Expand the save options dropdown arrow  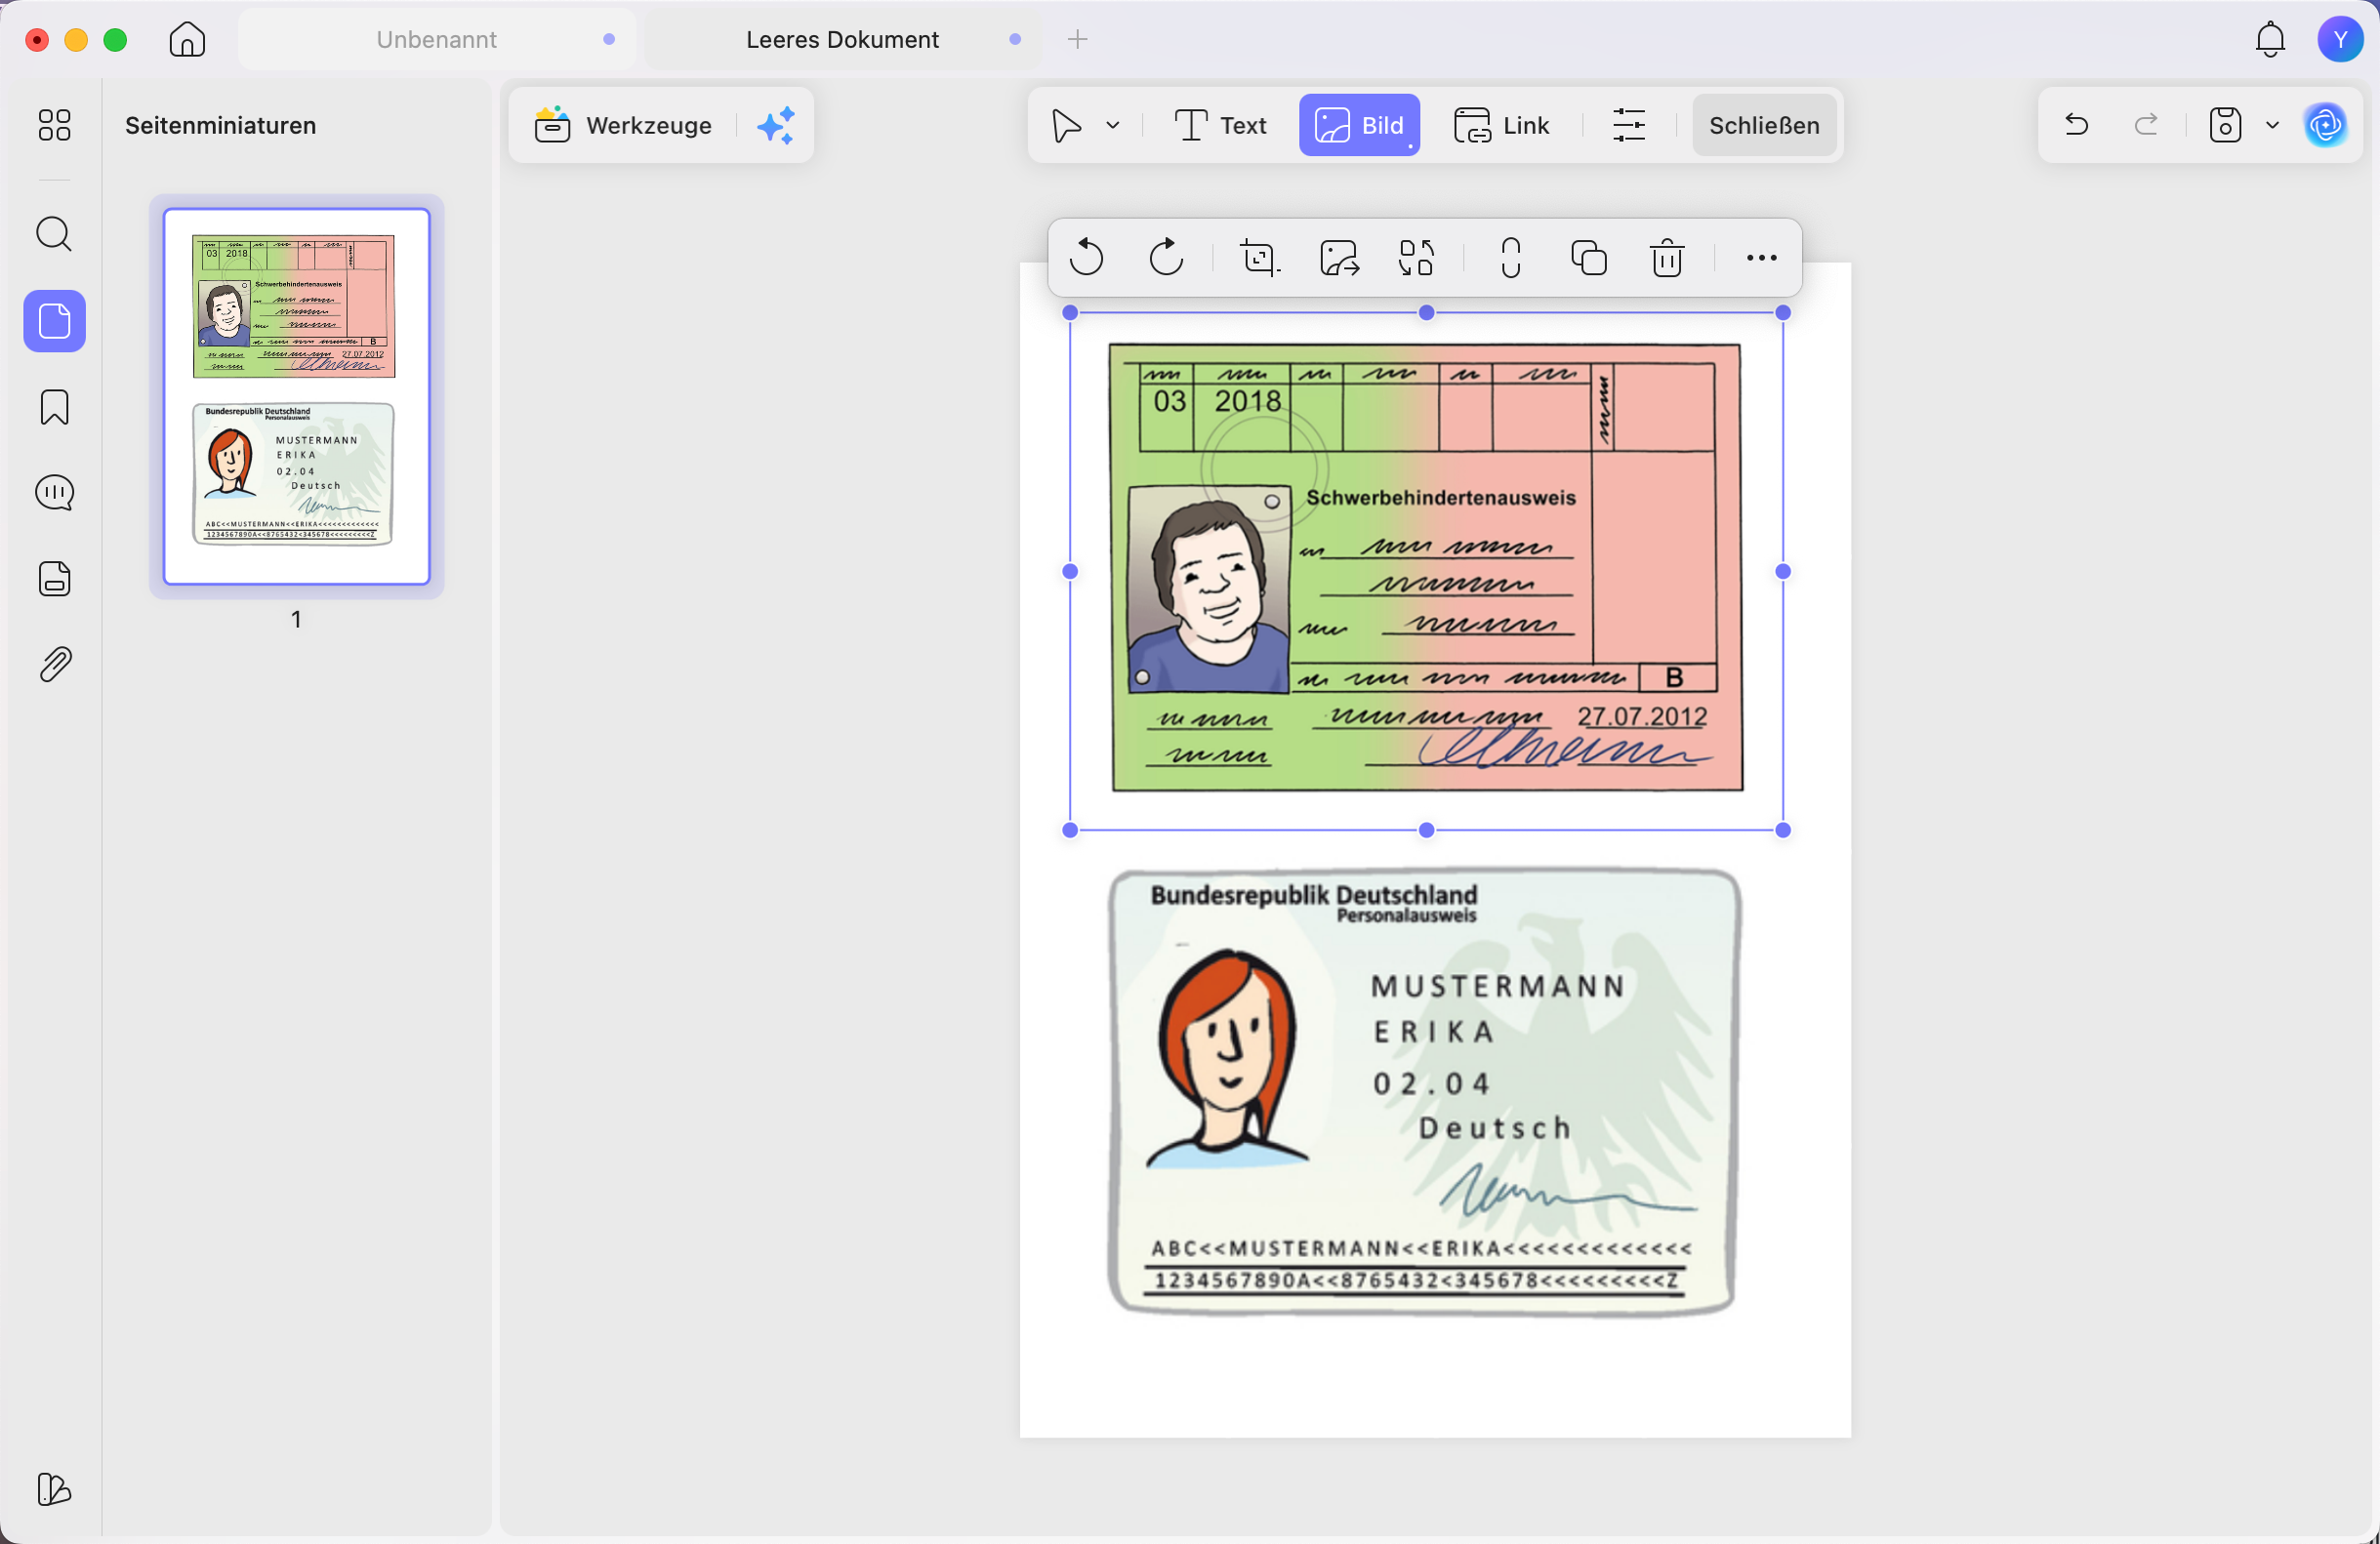pos(2272,125)
